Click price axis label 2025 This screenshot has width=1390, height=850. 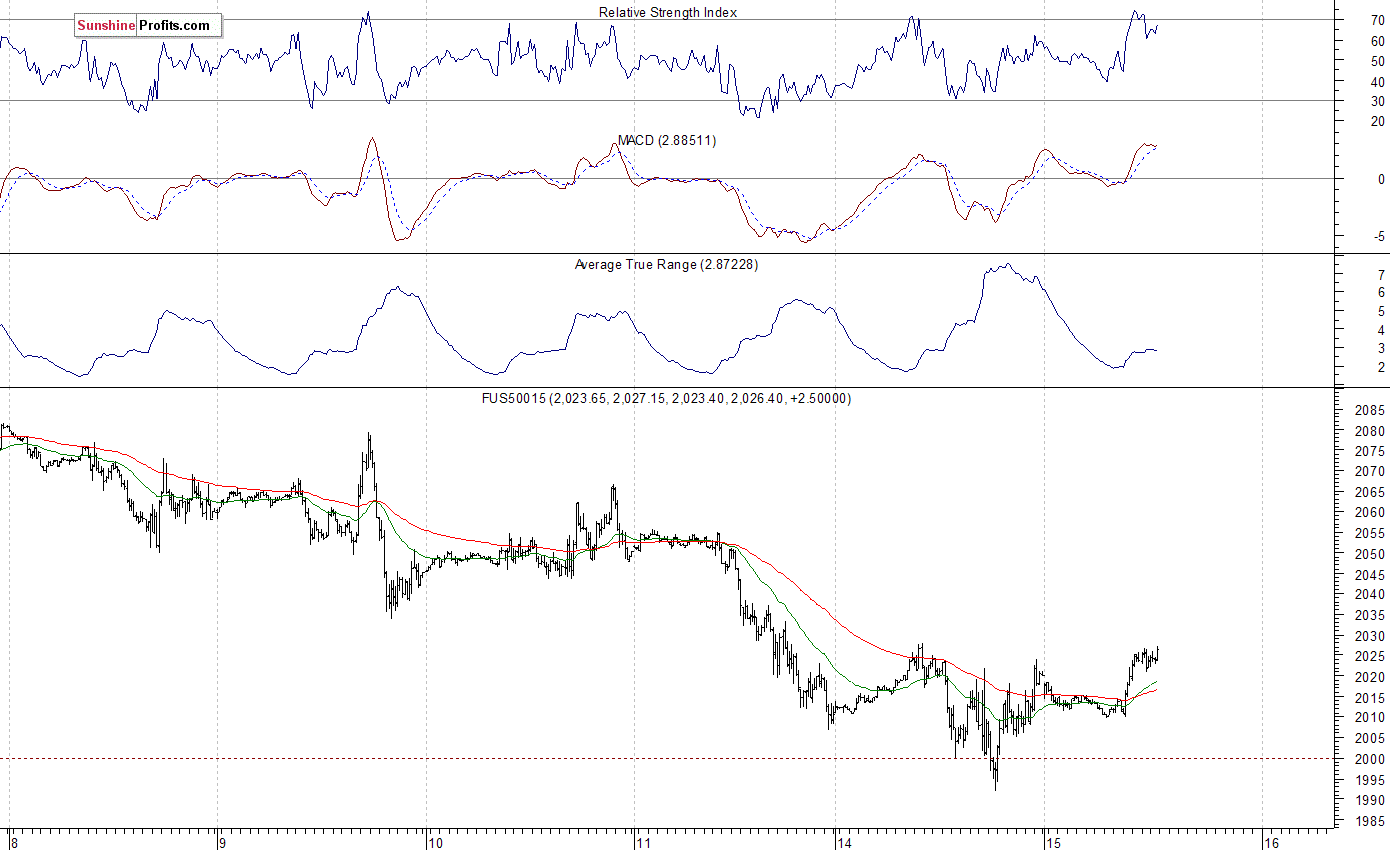[x=1371, y=657]
